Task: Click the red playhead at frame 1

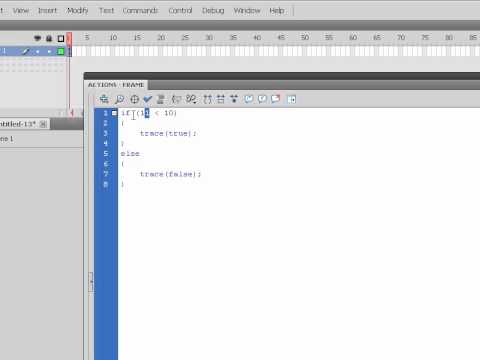Action: pyautogui.click(x=69, y=39)
